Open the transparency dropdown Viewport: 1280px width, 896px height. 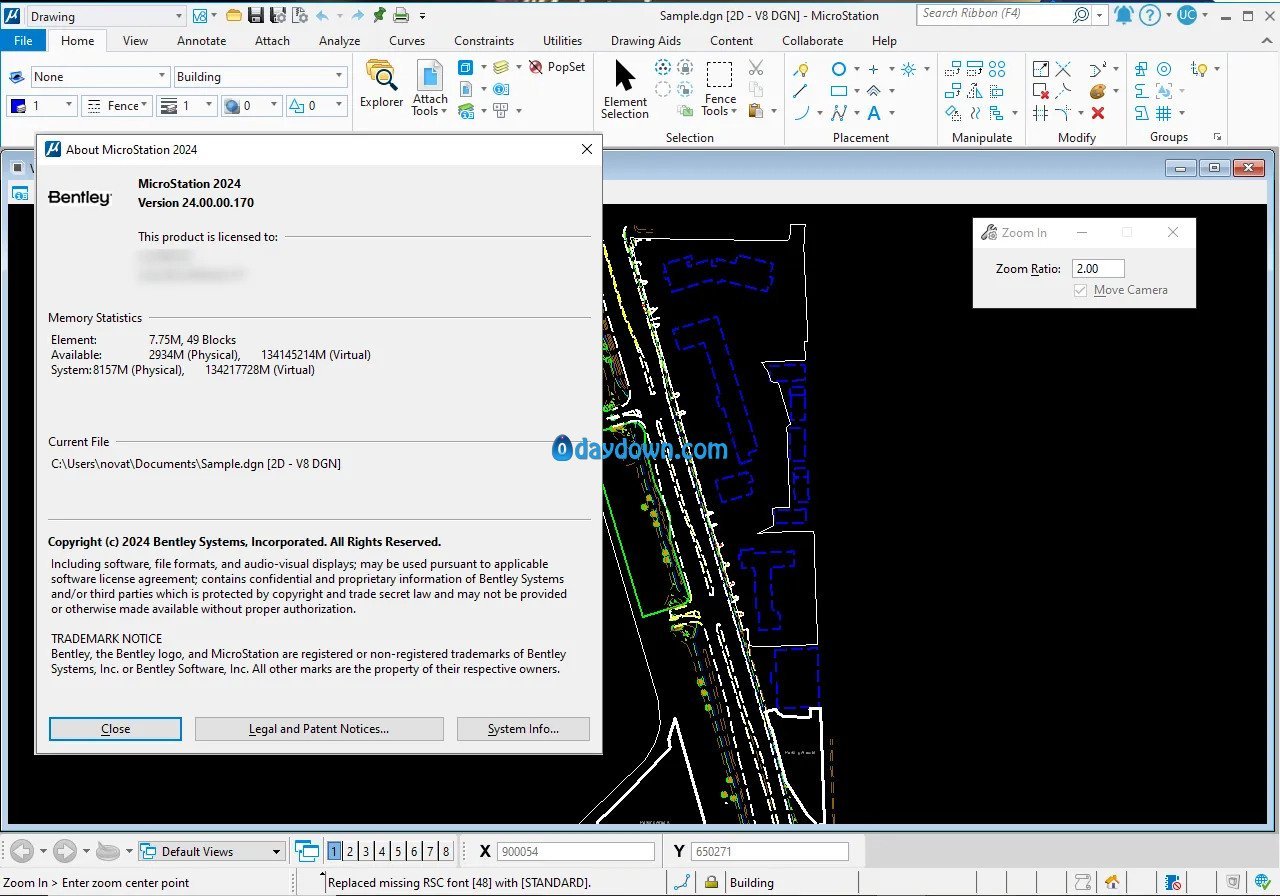coord(250,105)
